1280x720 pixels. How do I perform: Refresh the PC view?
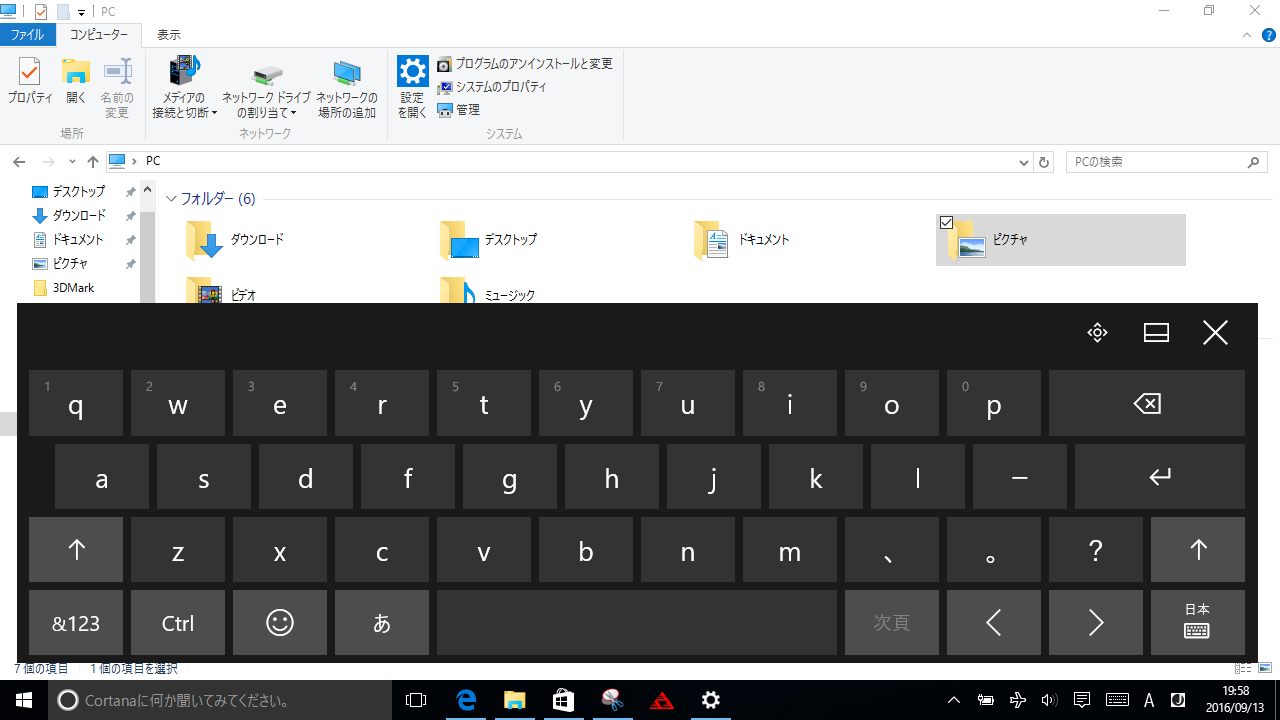point(1045,162)
